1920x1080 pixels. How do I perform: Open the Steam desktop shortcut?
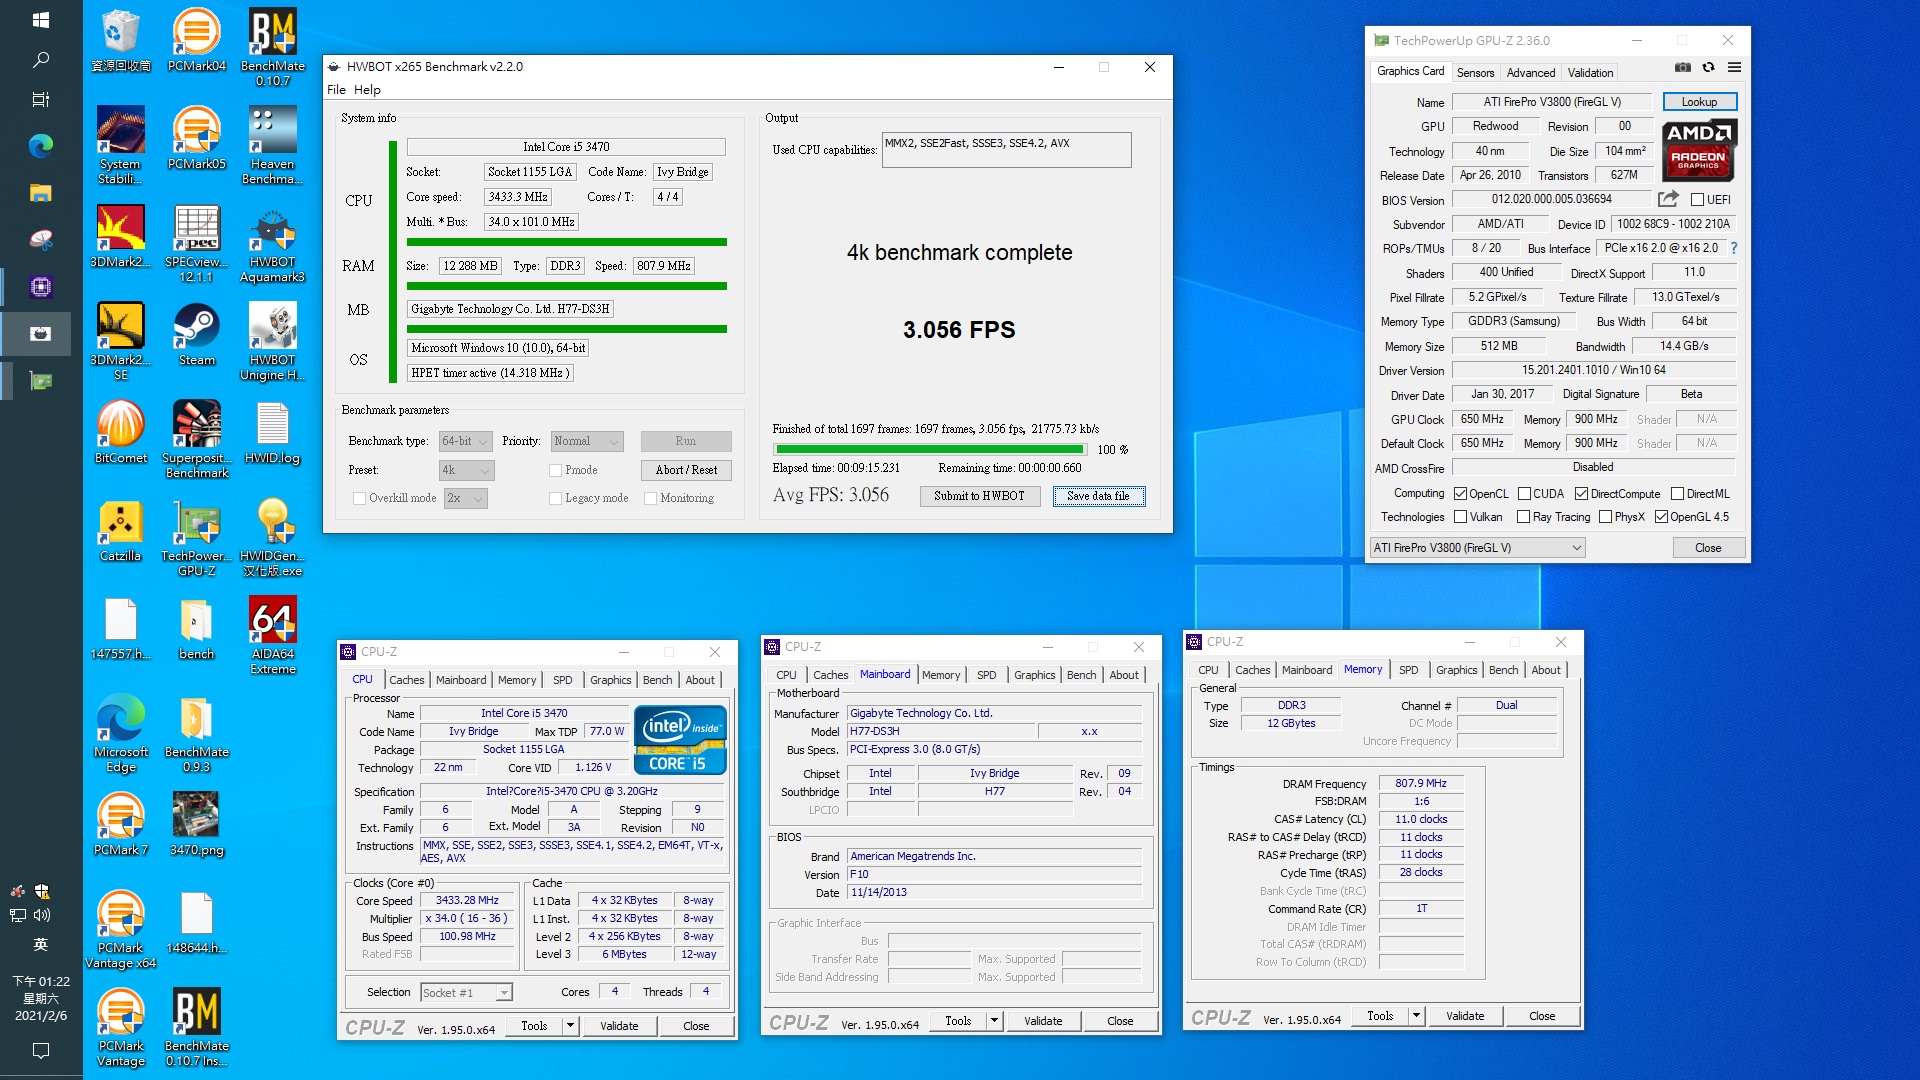point(196,335)
